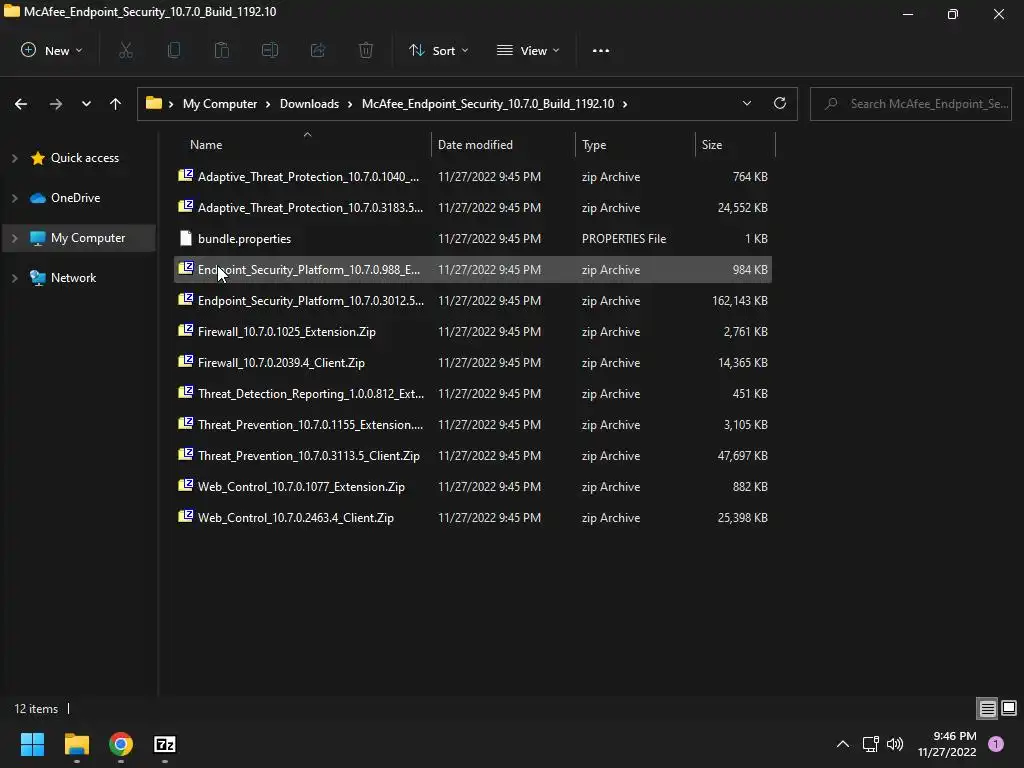
Task: Click the Delete trash can icon
Action: pyautogui.click(x=366, y=50)
